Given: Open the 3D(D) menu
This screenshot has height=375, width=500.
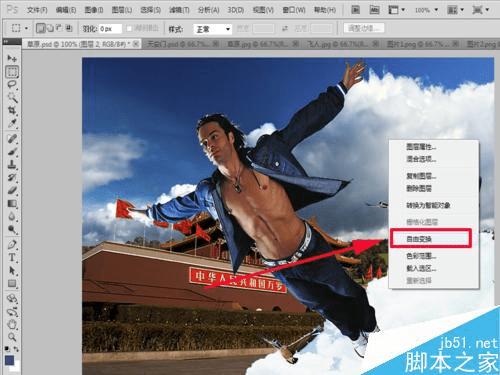Looking at the screenshot, I should [236, 10].
